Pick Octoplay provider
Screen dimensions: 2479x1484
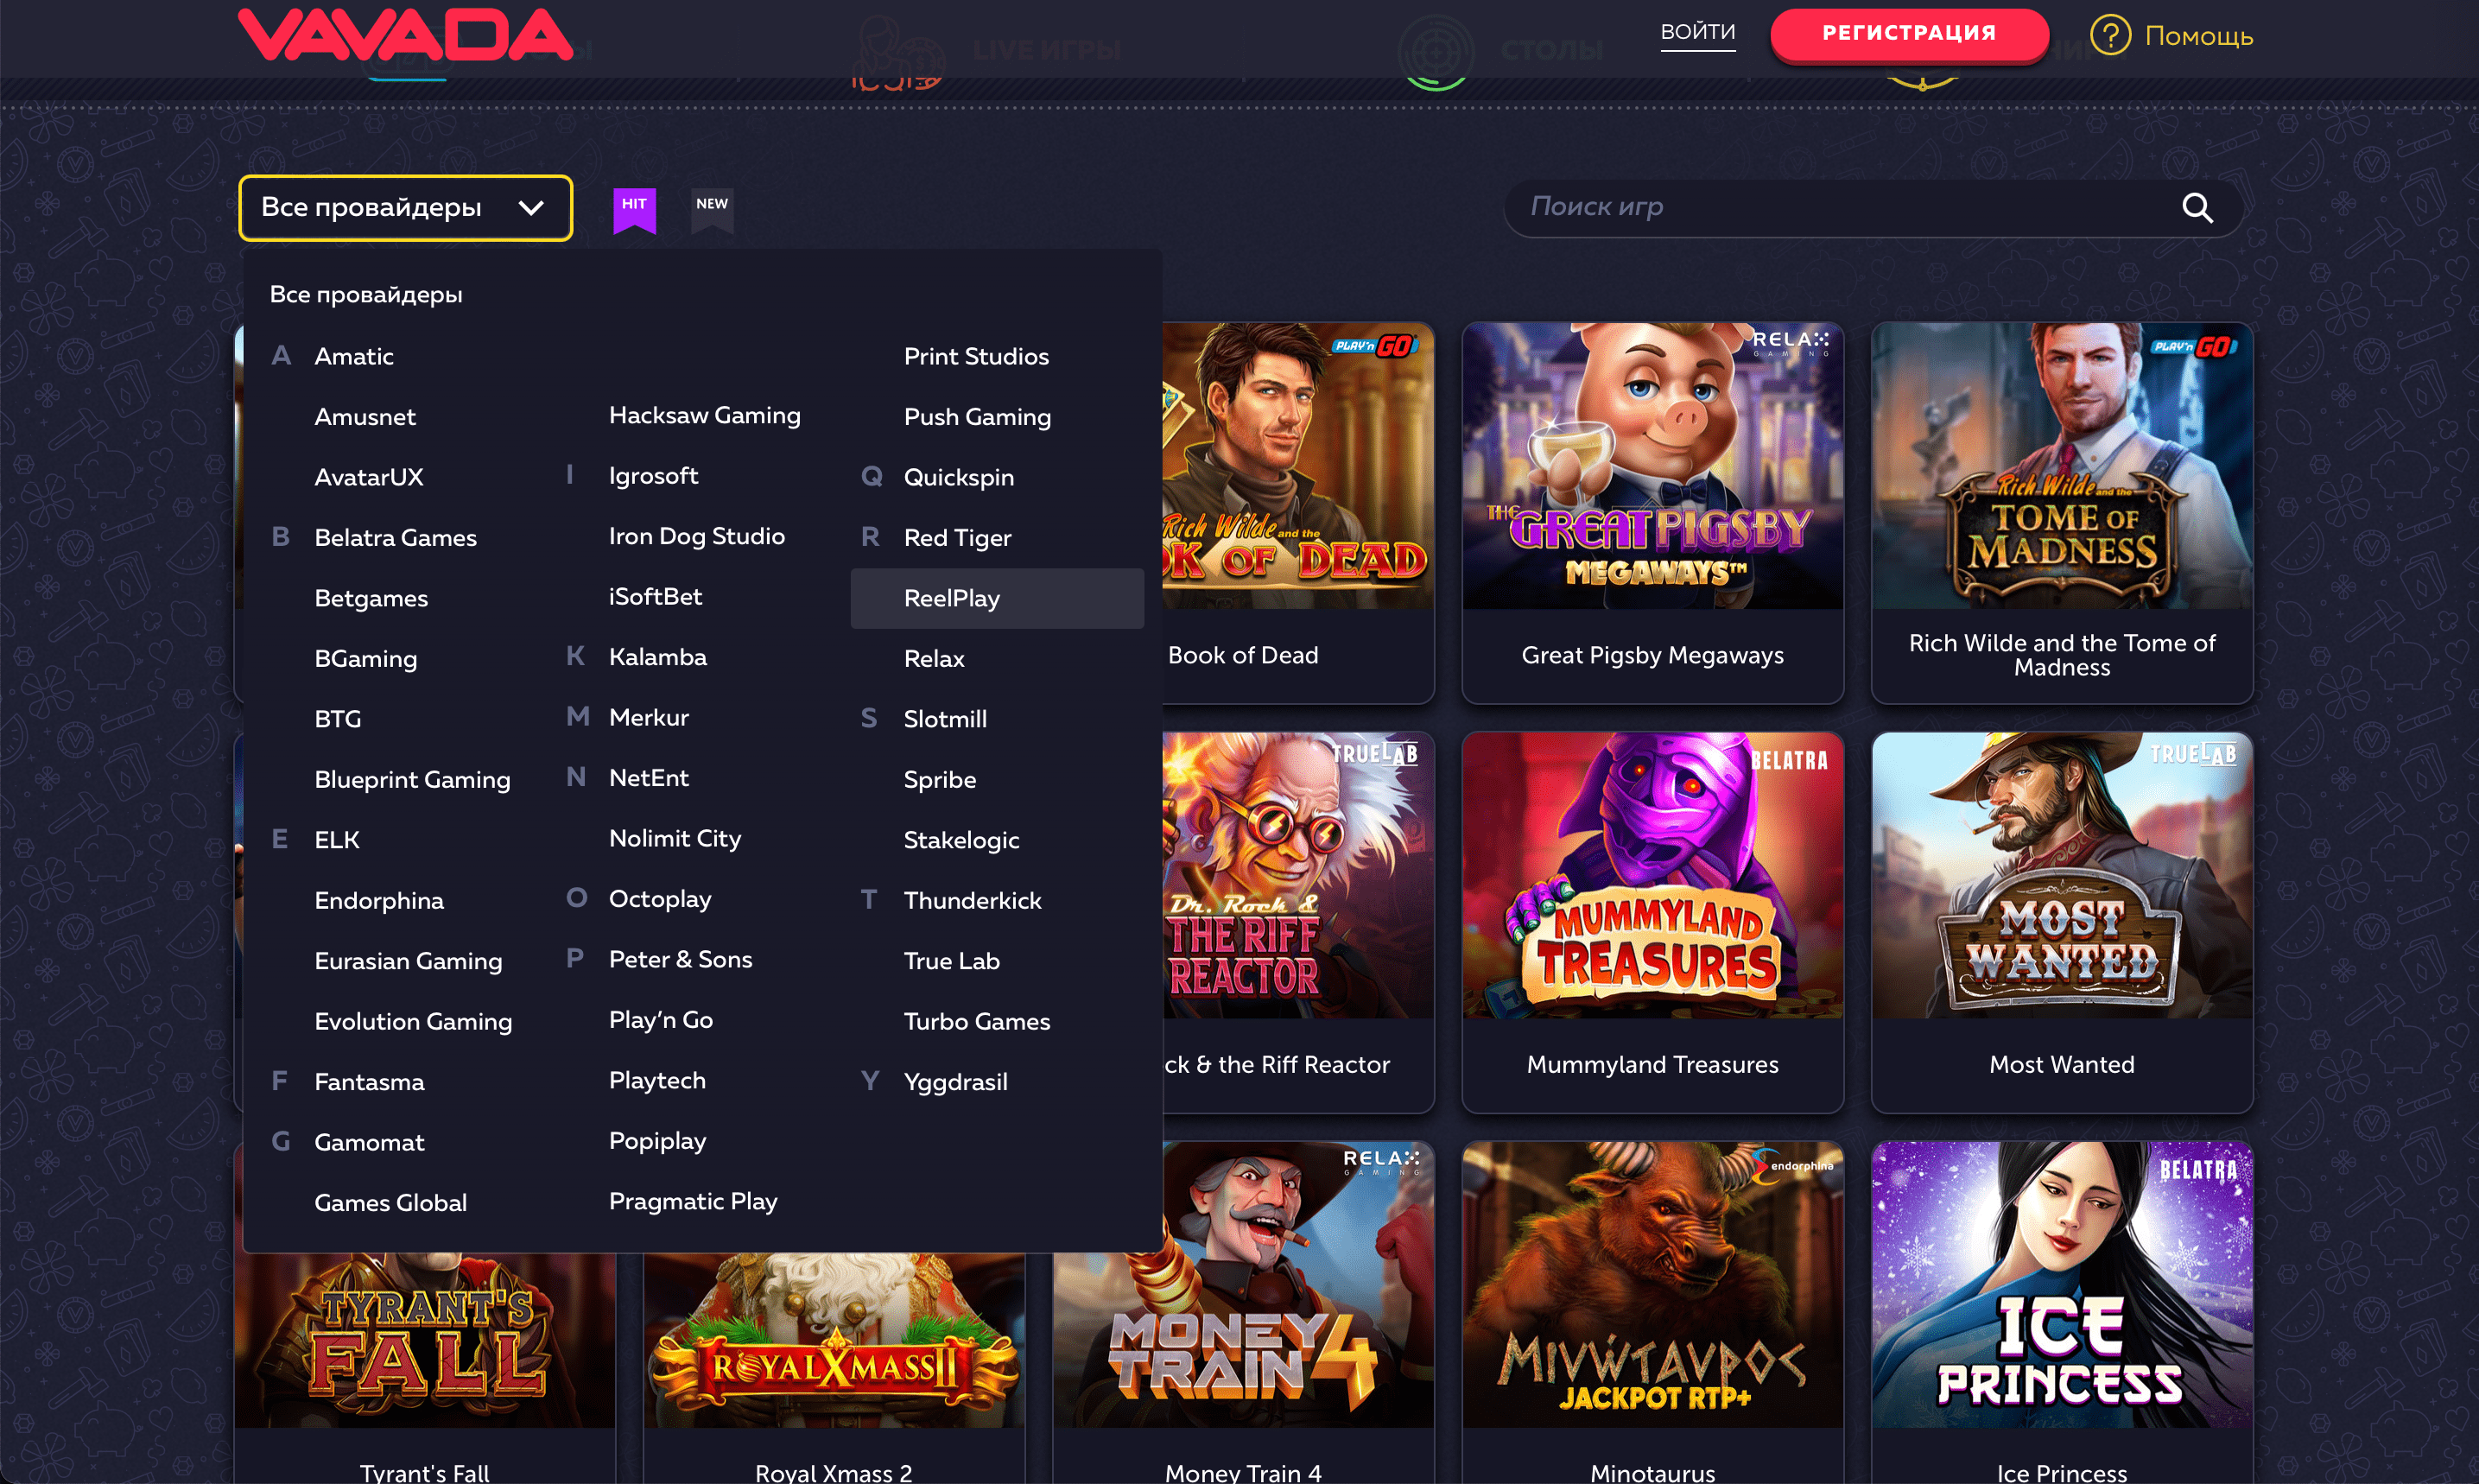click(660, 899)
